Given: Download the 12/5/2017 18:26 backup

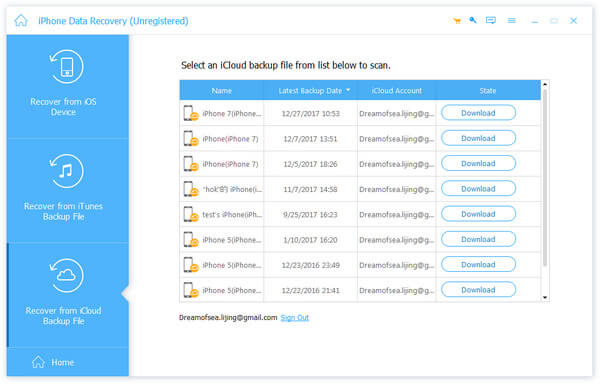Looking at the screenshot, I should pyautogui.click(x=478, y=163).
